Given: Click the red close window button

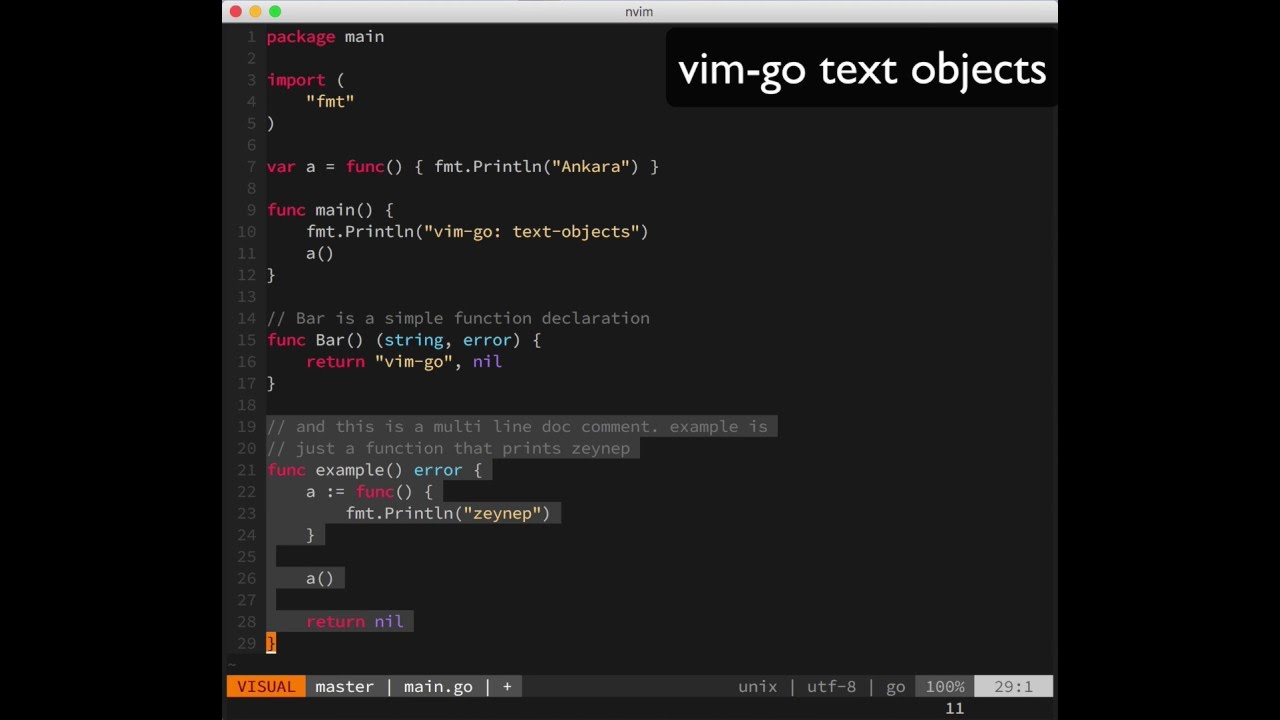Looking at the screenshot, I should point(236,11).
